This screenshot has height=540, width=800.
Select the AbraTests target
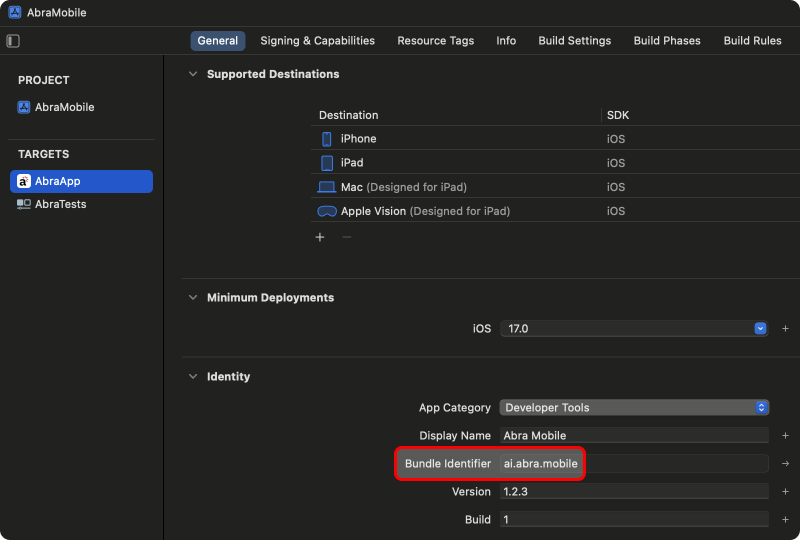52,204
